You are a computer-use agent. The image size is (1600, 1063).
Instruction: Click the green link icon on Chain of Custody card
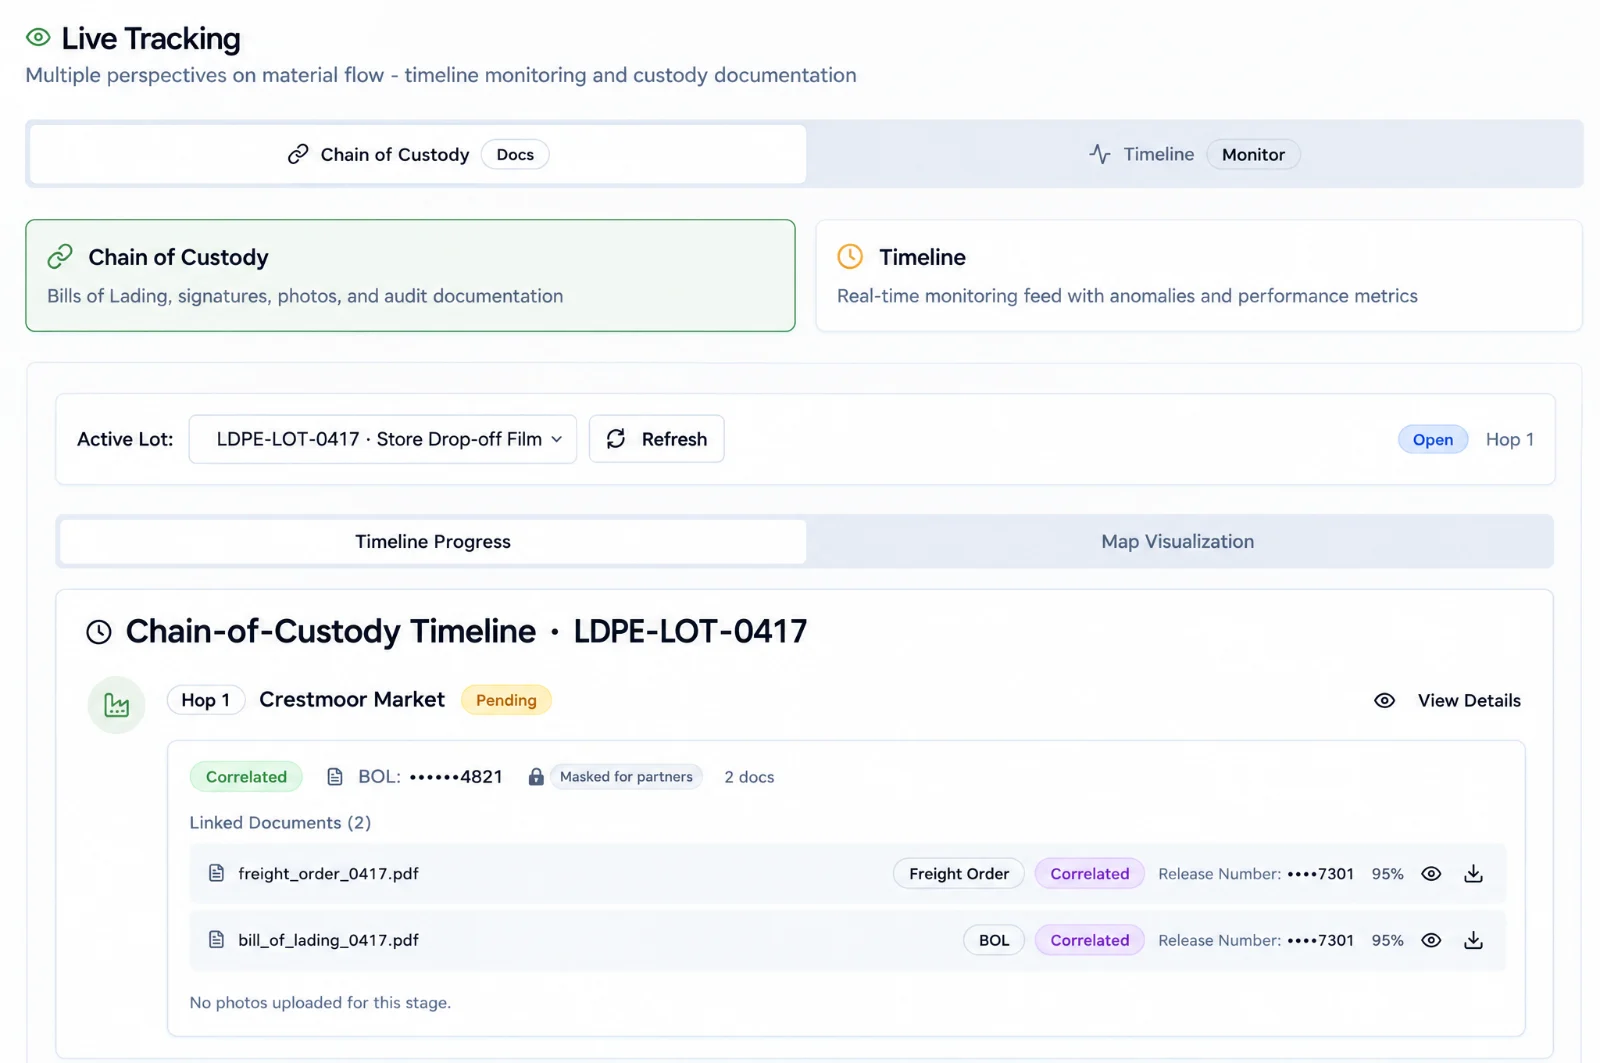click(60, 257)
